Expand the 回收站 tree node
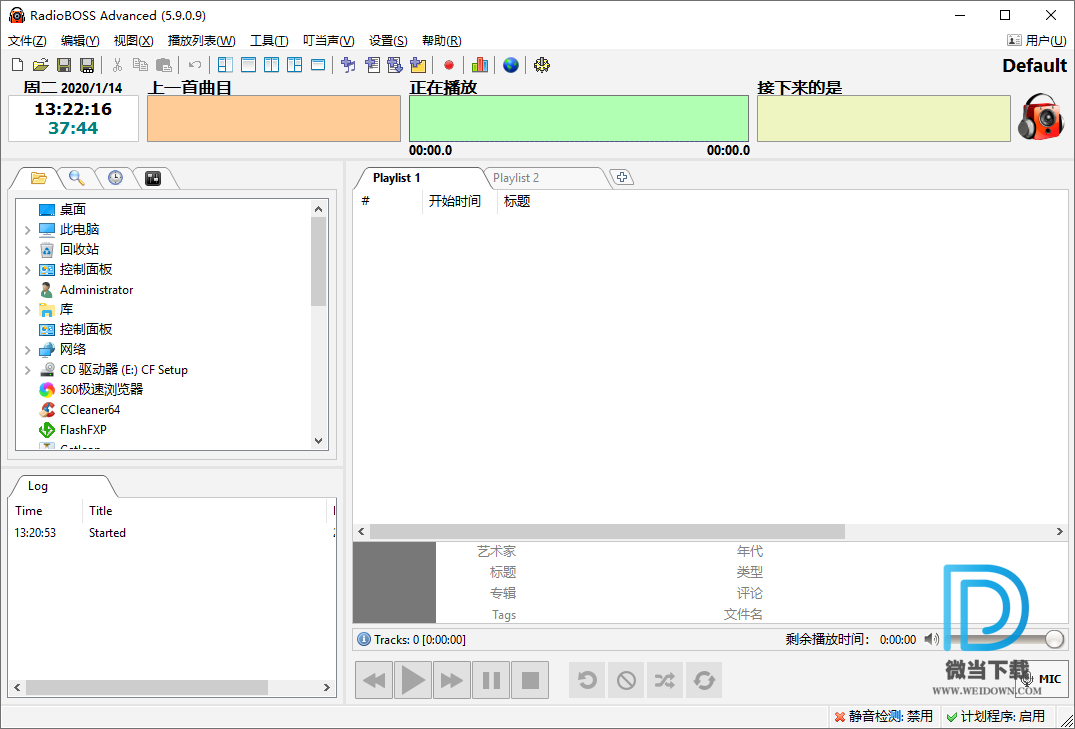The height and width of the screenshot is (729, 1075). [27, 250]
